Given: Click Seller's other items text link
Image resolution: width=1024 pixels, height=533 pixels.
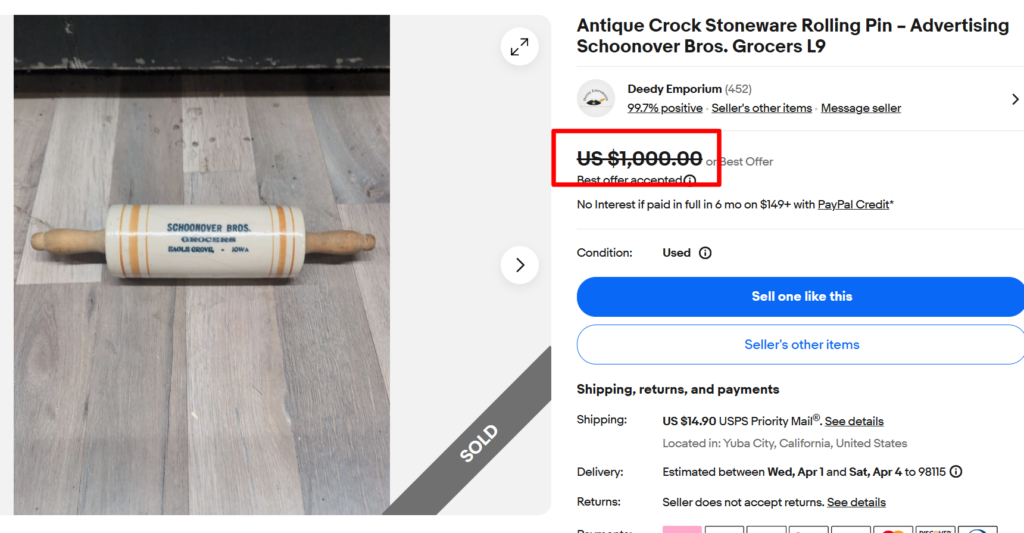Looking at the screenshot, I should 761,108.
